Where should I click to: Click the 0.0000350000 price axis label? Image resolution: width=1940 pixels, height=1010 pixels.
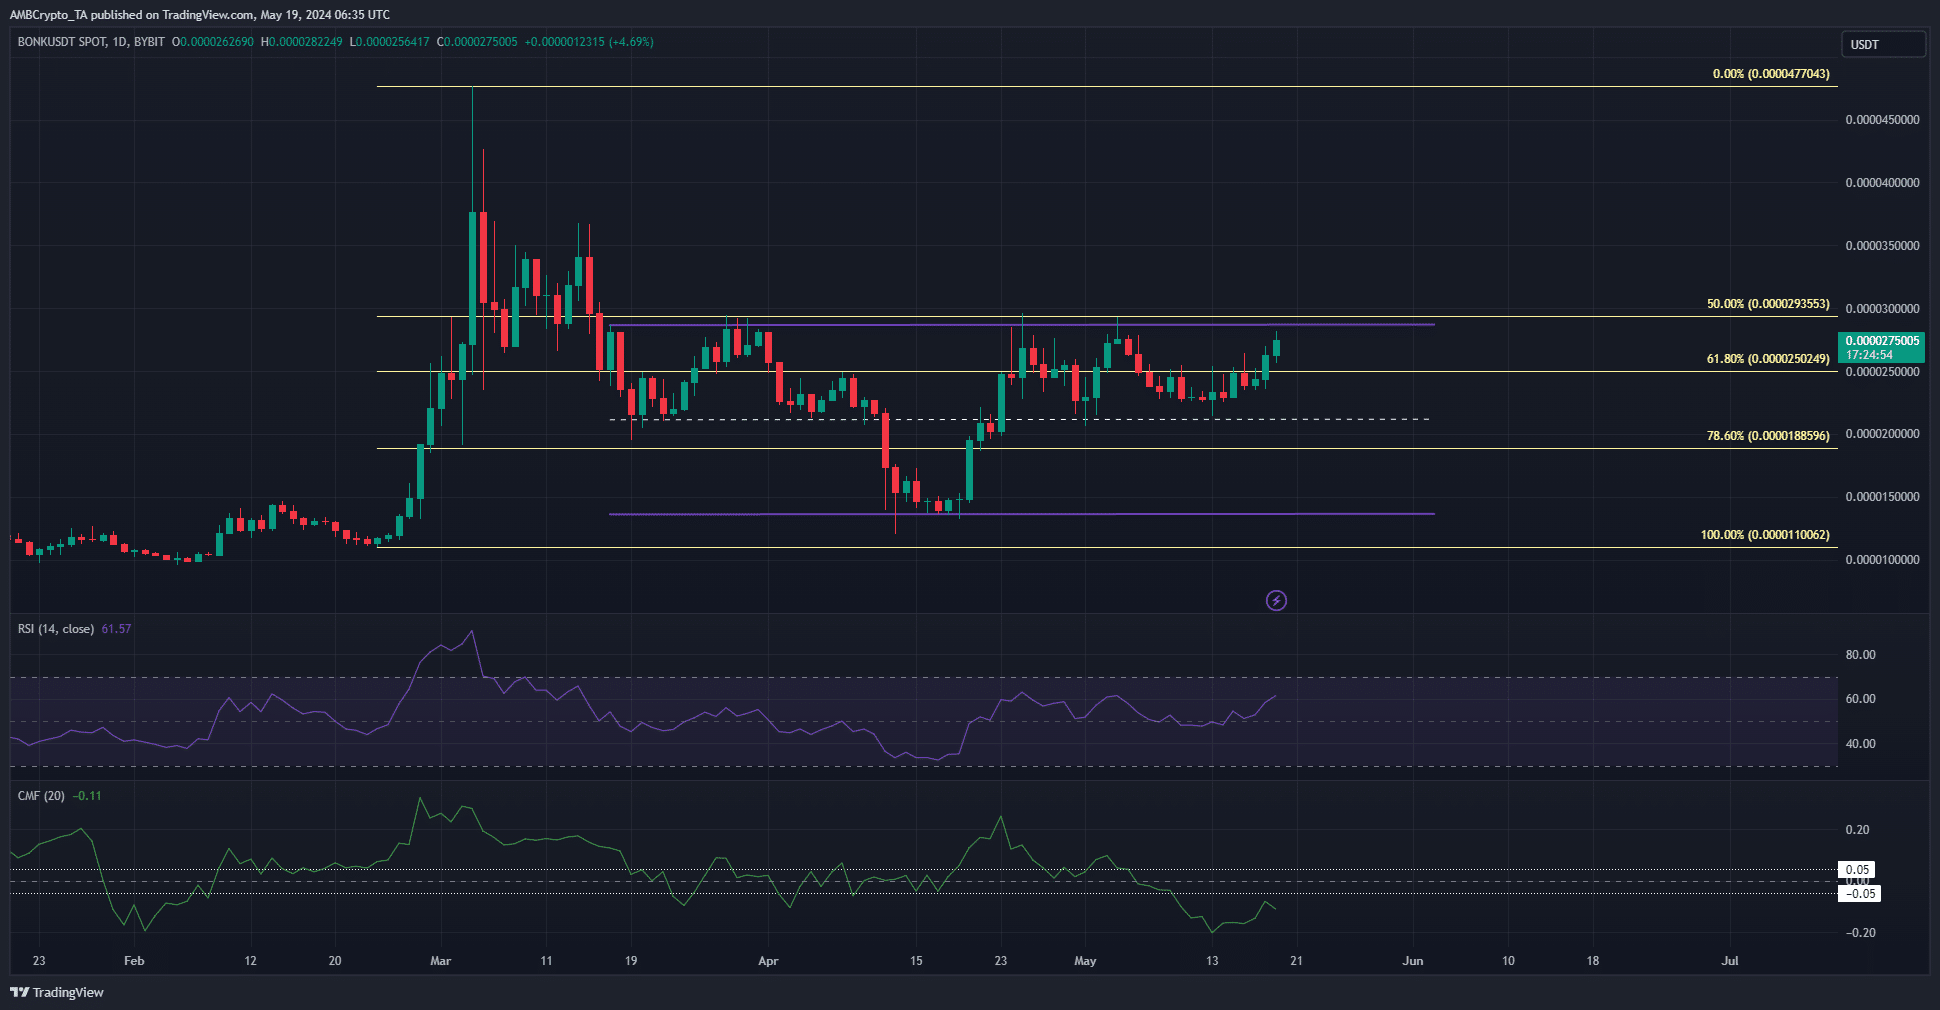(1882, 246)
